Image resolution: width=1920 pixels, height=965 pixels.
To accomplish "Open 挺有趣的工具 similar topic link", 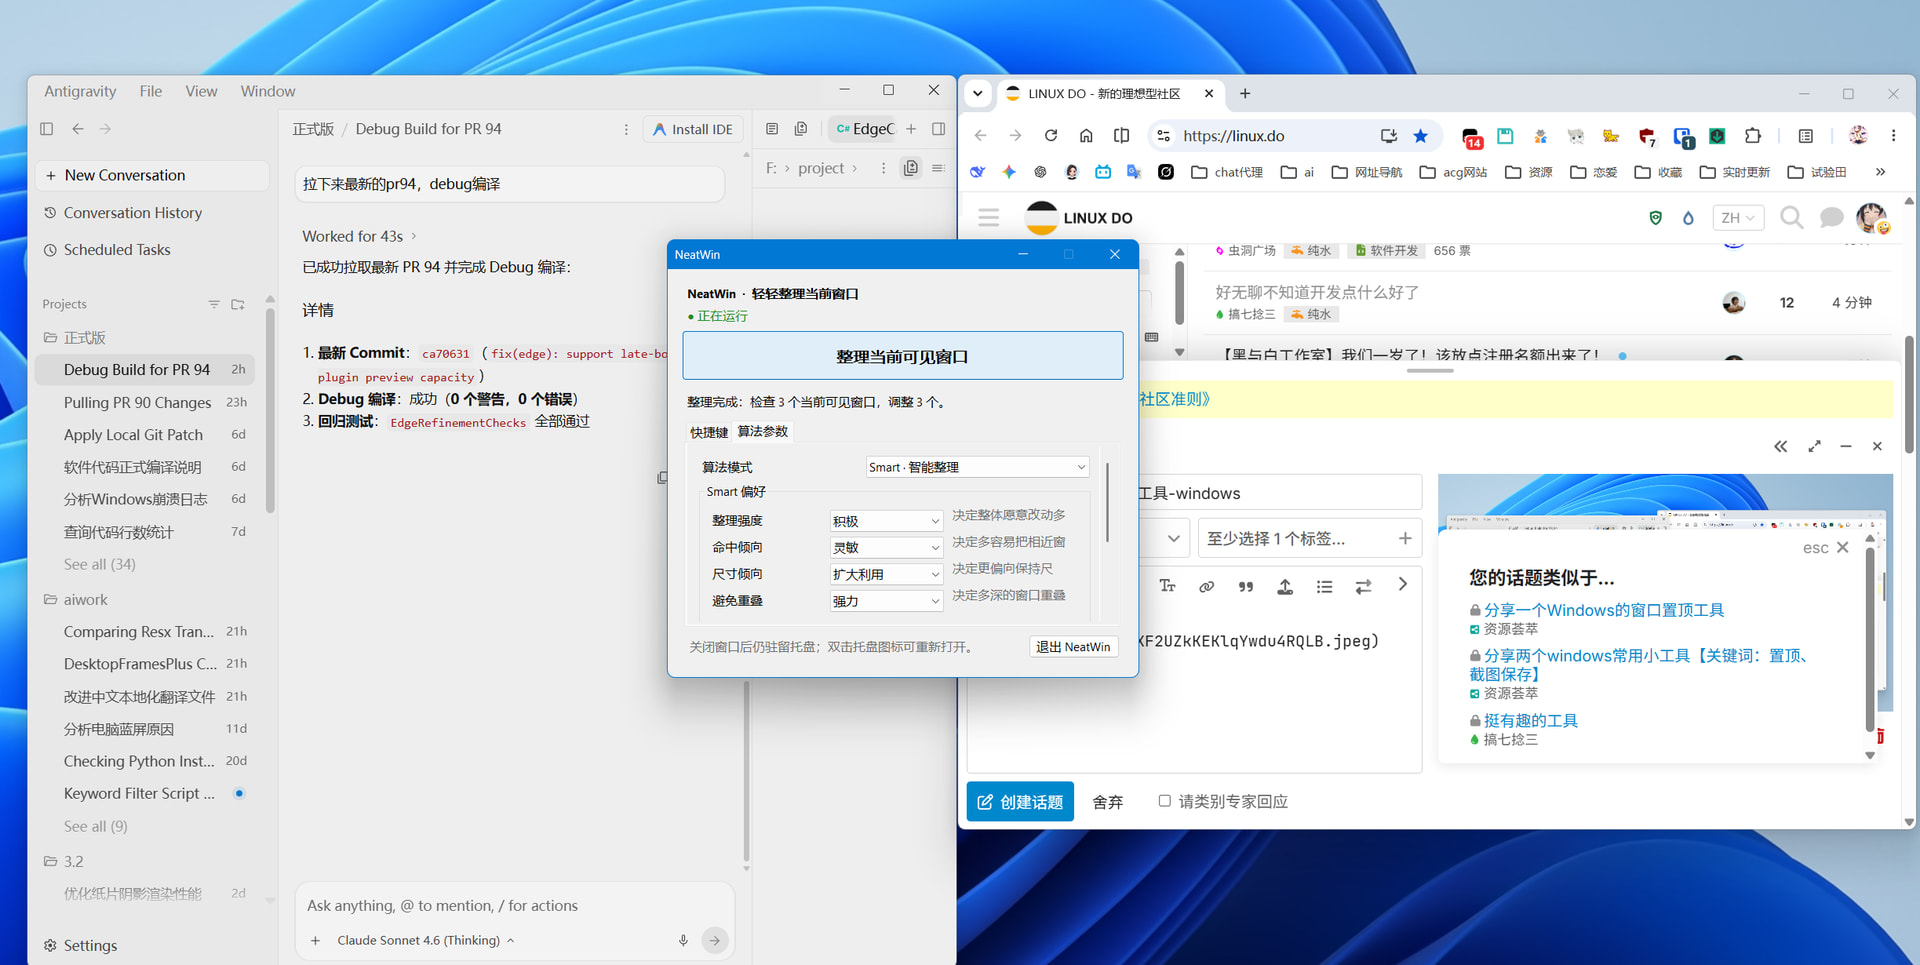I will [x=1530, y=720].
